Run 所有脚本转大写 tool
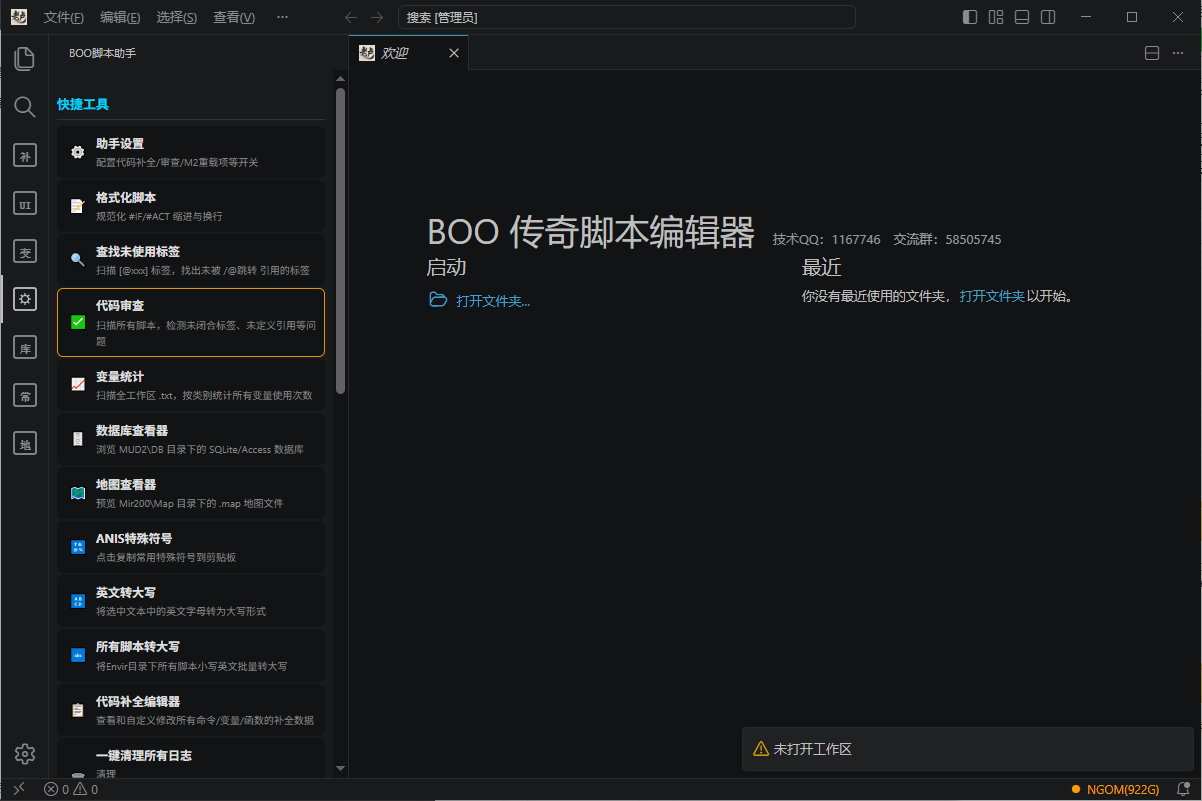Screen dimensions: 1202x801 coord(191,655)
